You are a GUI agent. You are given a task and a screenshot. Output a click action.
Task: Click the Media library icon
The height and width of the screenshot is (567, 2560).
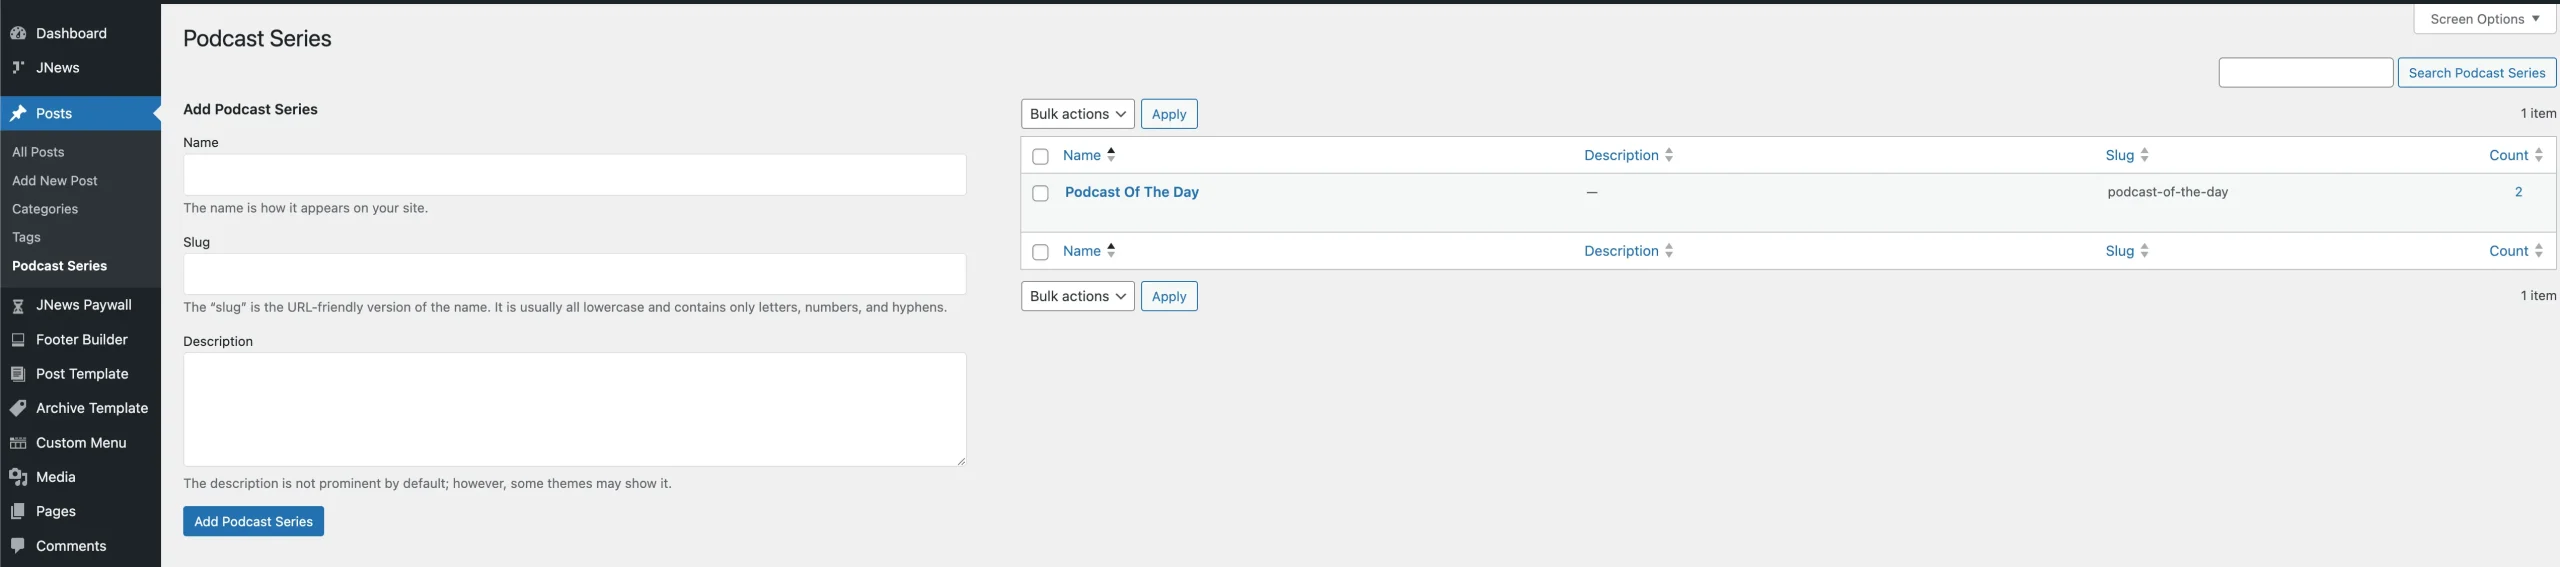coord(18,477)
